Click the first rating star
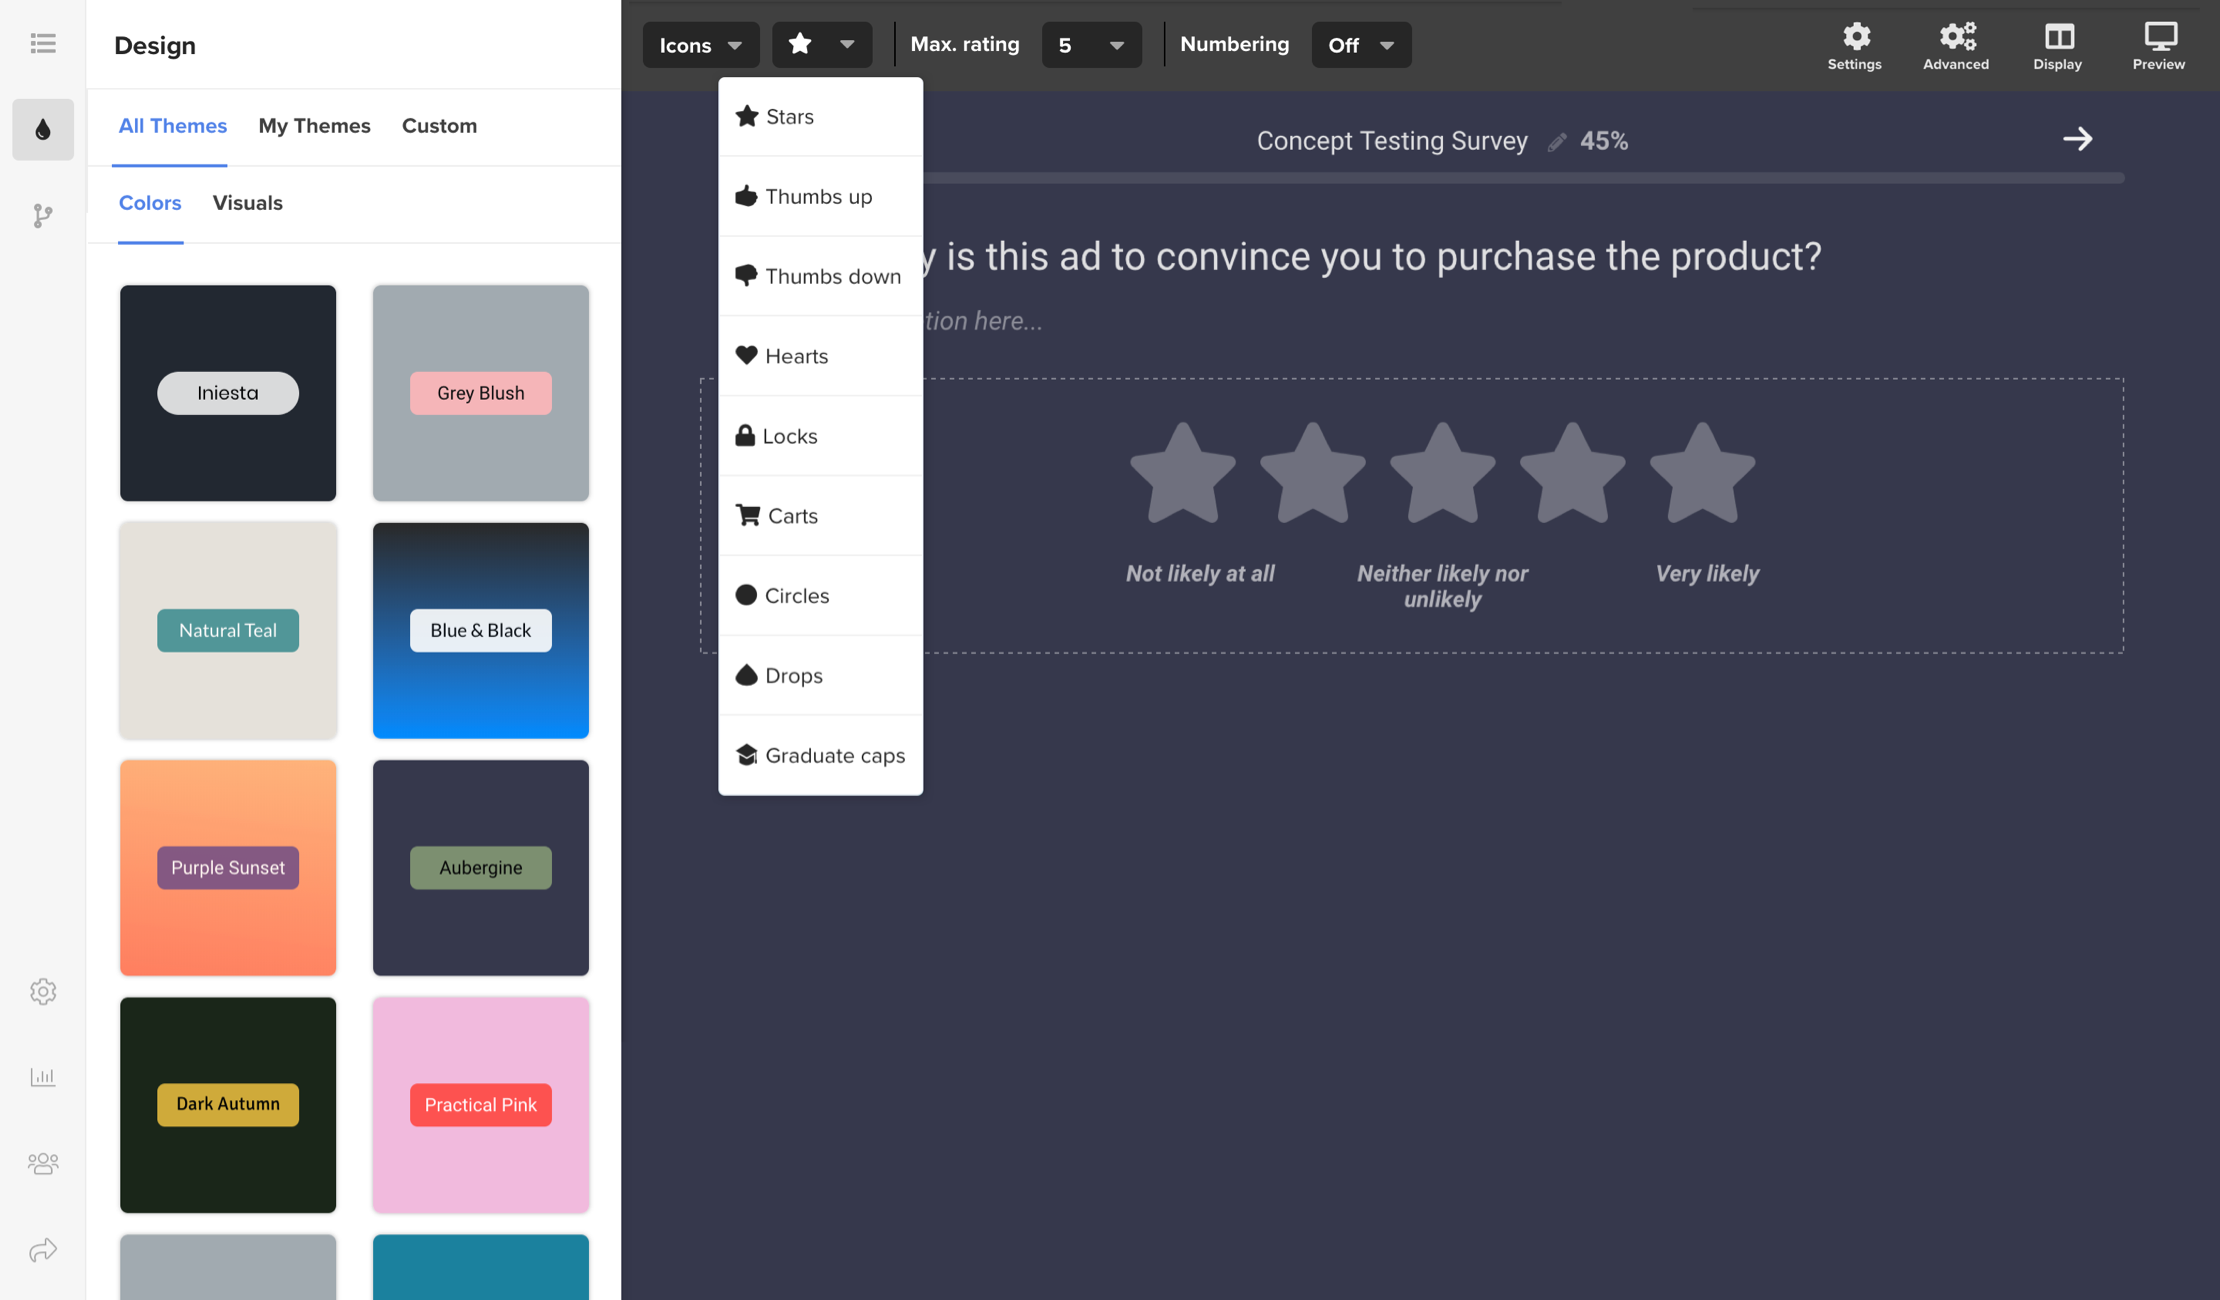 click(x=1182, y=474)
